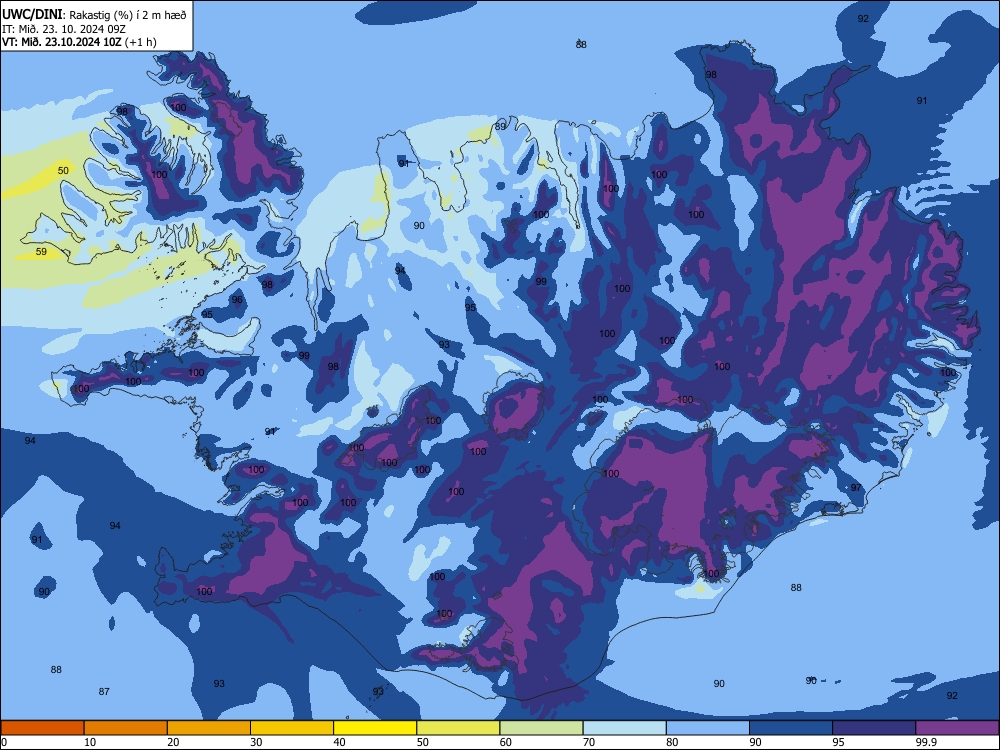Click the 'VT: Mið. 23.10.2024 10Z (+1 h)' line

[79, 42]
